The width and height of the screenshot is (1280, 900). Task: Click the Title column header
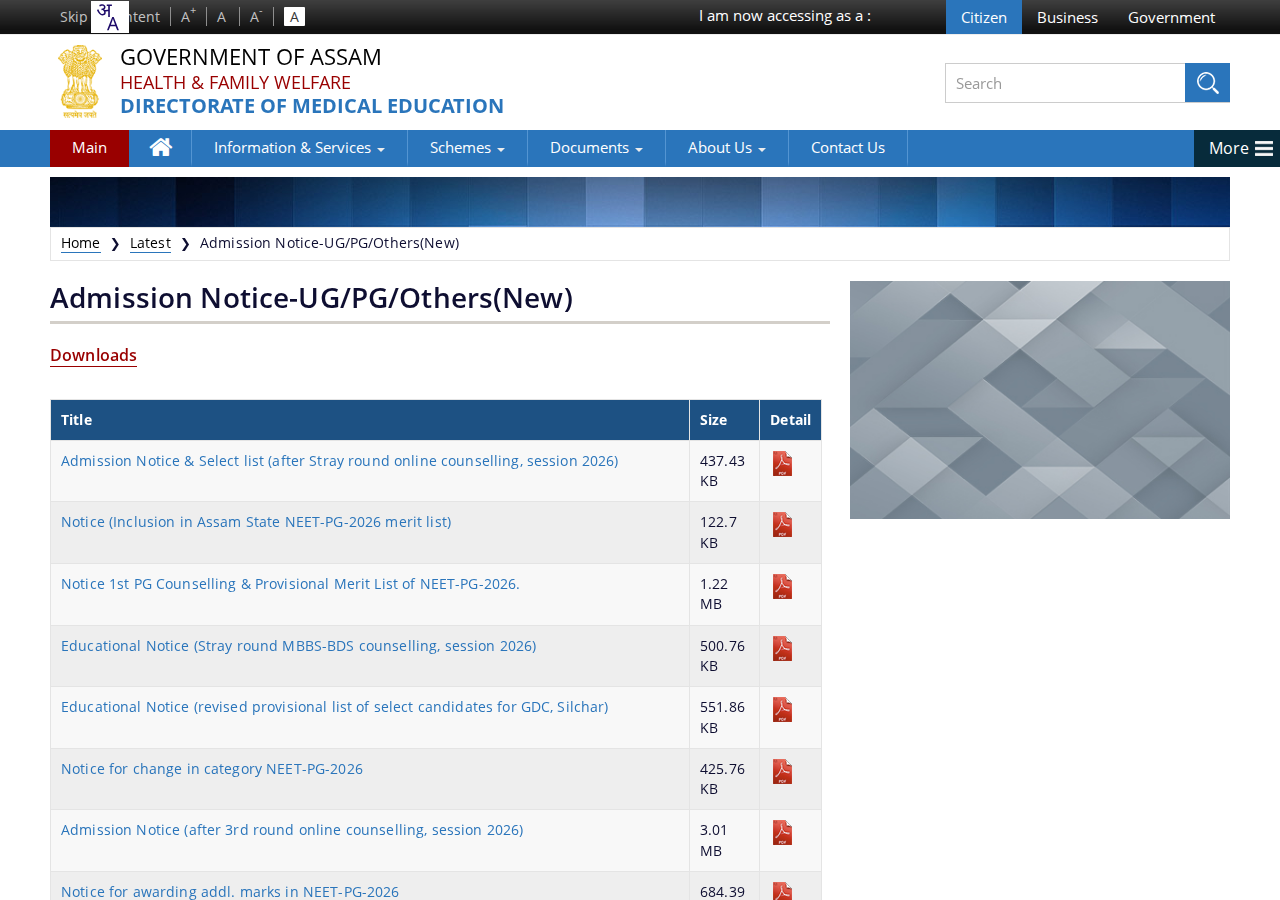[x=370, y=420]
